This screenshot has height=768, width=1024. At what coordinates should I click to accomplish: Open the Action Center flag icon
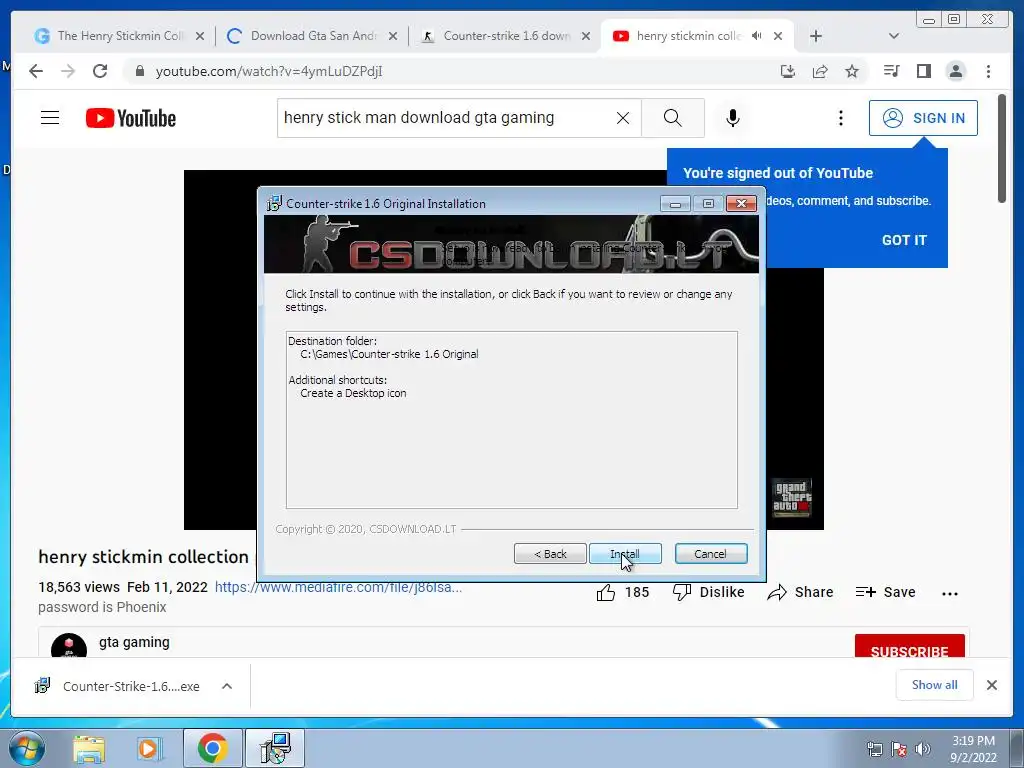[899, 749]
